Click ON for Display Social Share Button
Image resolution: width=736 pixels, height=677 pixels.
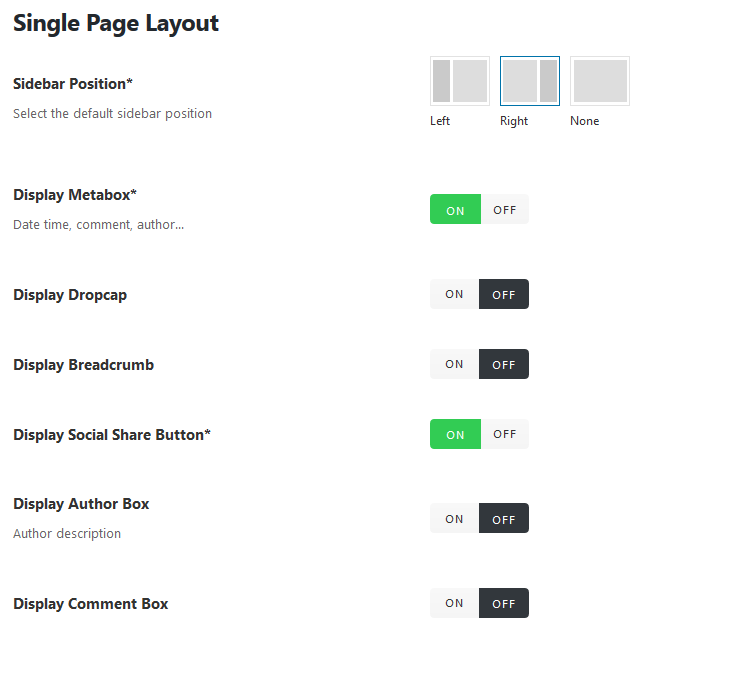pyautogui.click(x=455, y=435)
